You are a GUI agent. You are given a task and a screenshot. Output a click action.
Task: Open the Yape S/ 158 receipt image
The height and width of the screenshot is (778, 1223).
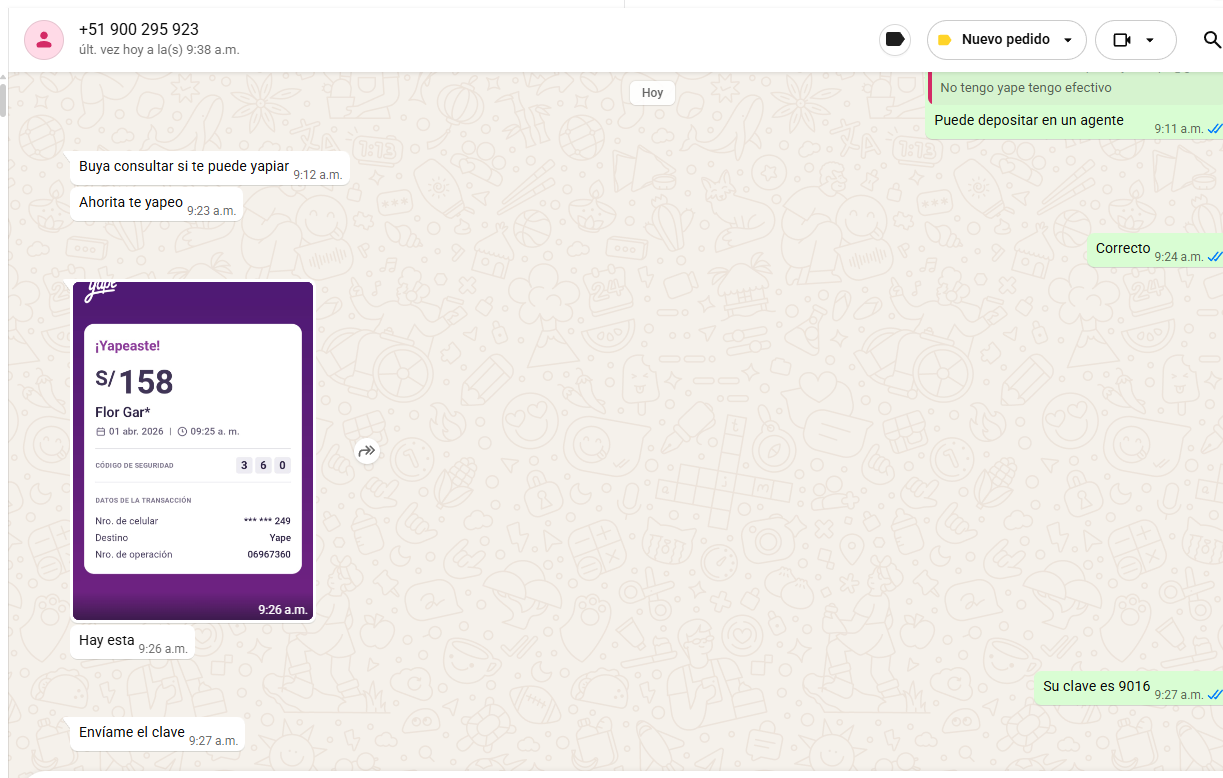point(193,450)
